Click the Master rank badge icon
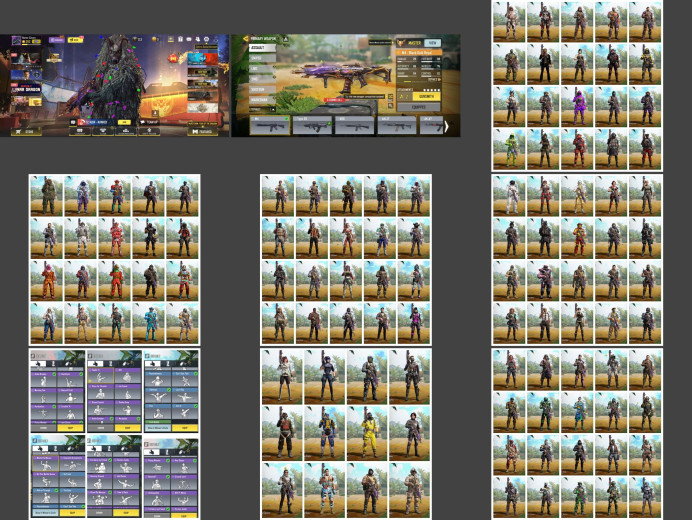The width and height of the screenshot is (692, 520). [401, 43]
